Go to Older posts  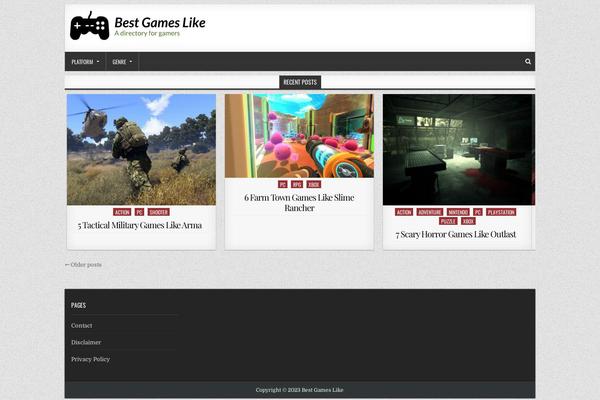(x=83, y=264)
